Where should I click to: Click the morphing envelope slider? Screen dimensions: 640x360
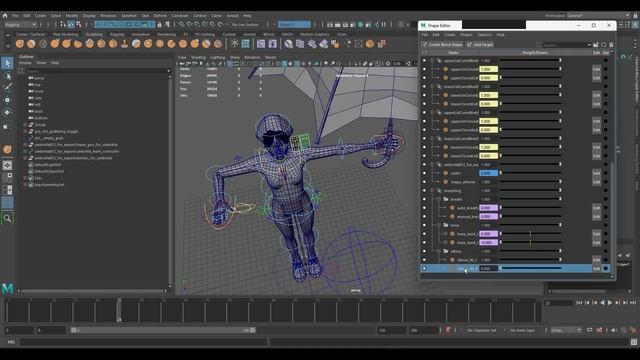pyautogui.click(x=531, y=191)
